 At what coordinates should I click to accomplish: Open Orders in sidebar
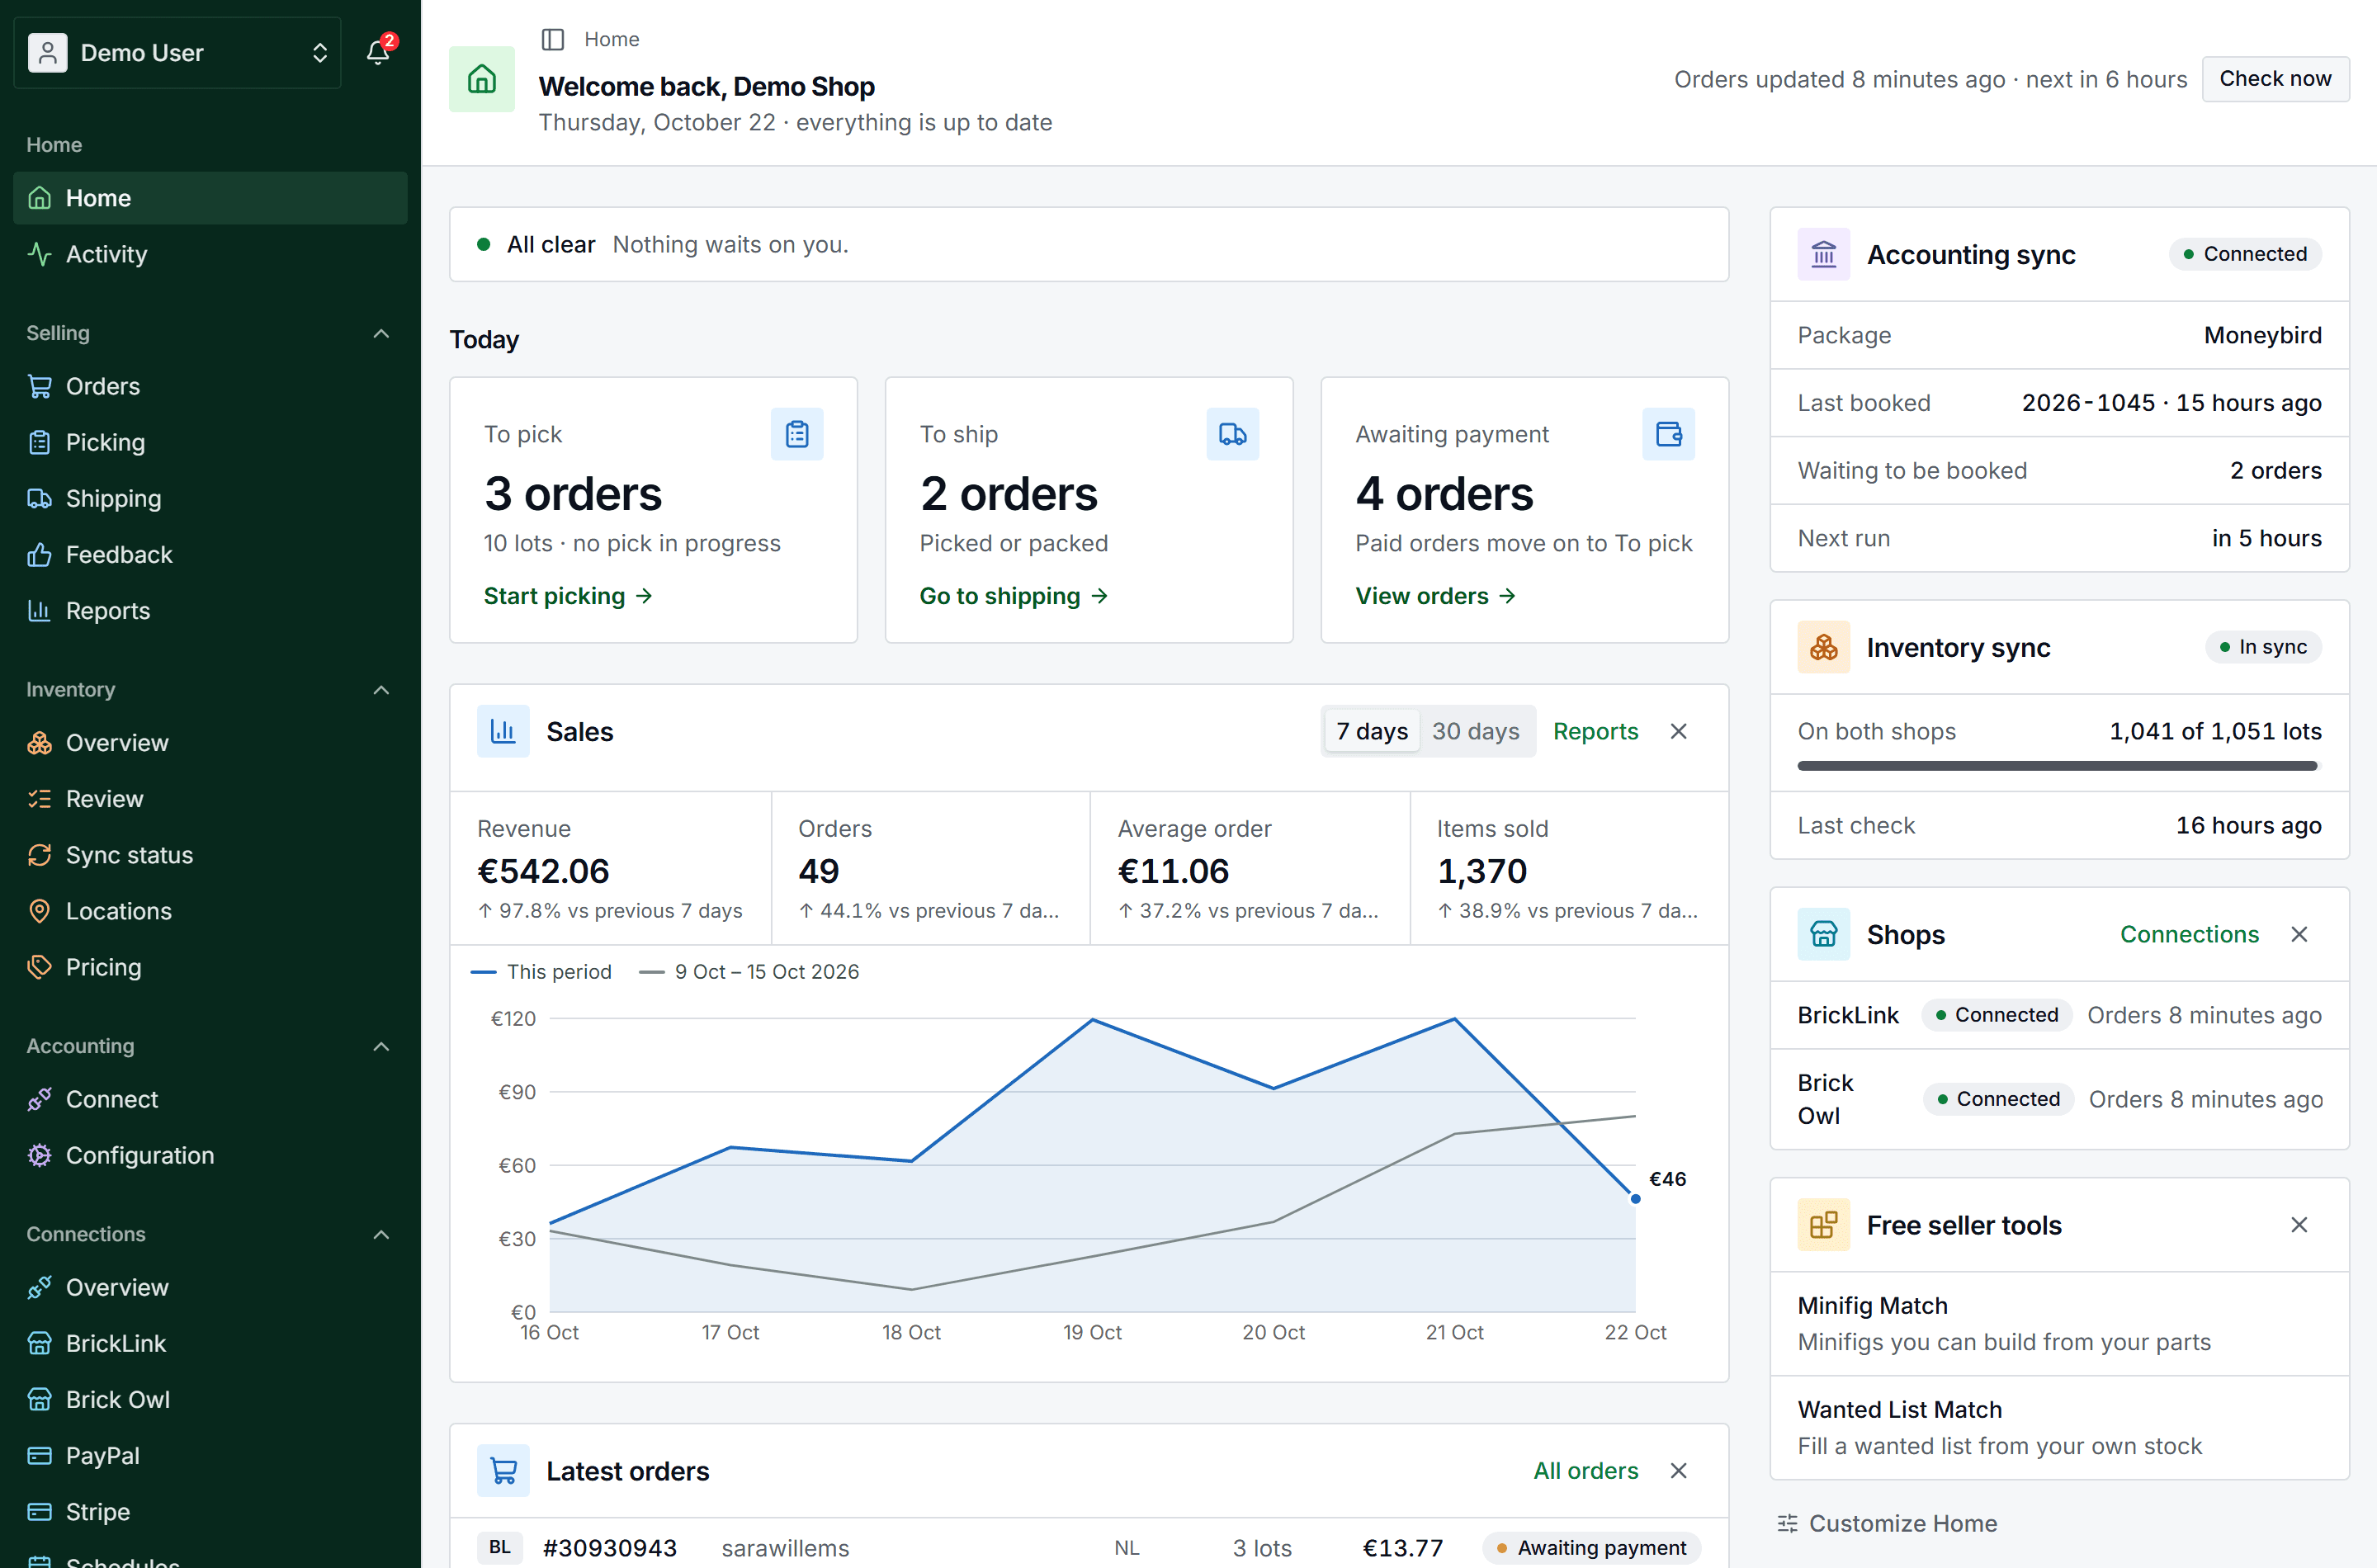pyautogui.click(x=210, y=386)
